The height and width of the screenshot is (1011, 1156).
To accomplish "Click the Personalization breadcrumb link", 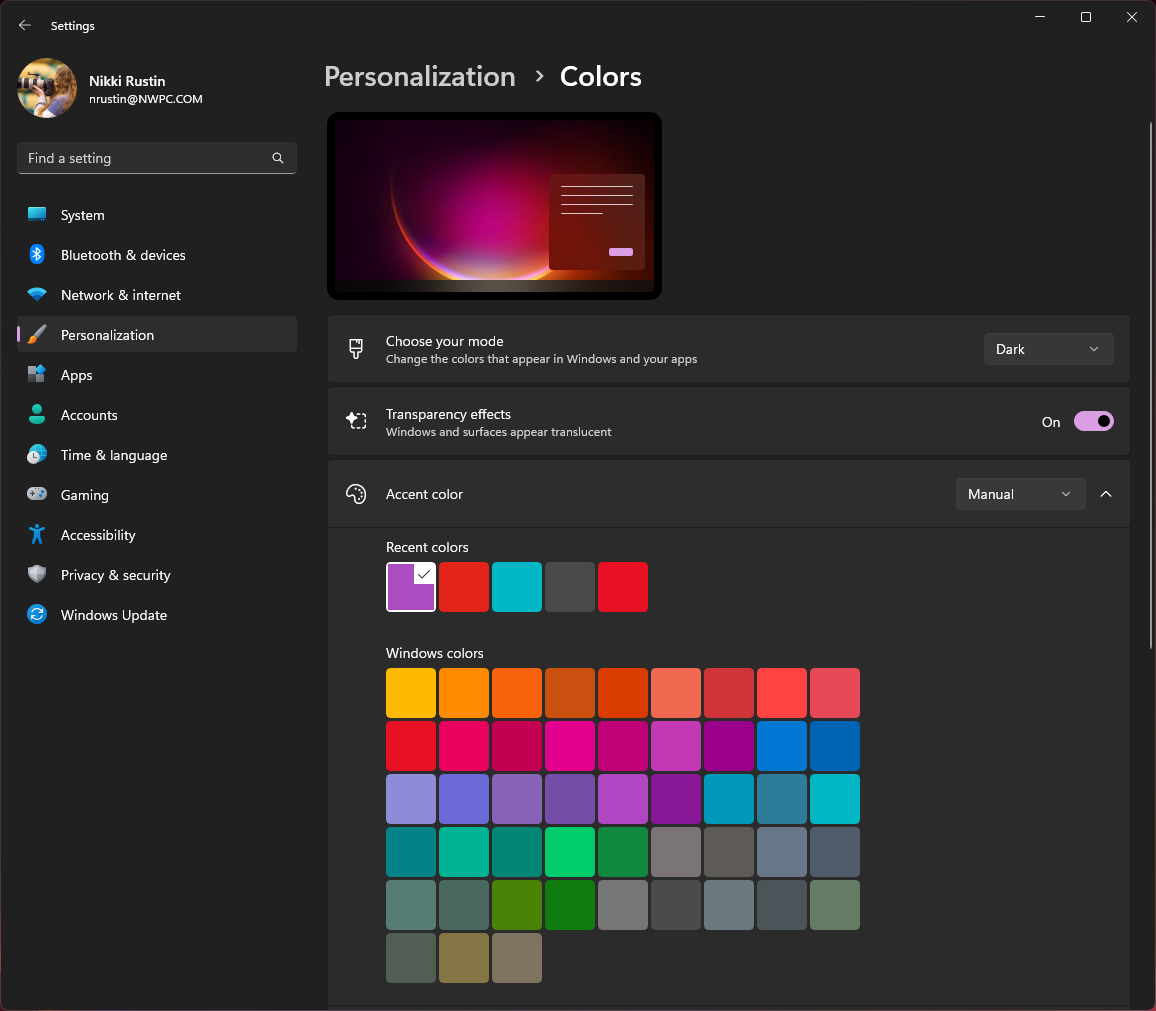I will 419,77.
